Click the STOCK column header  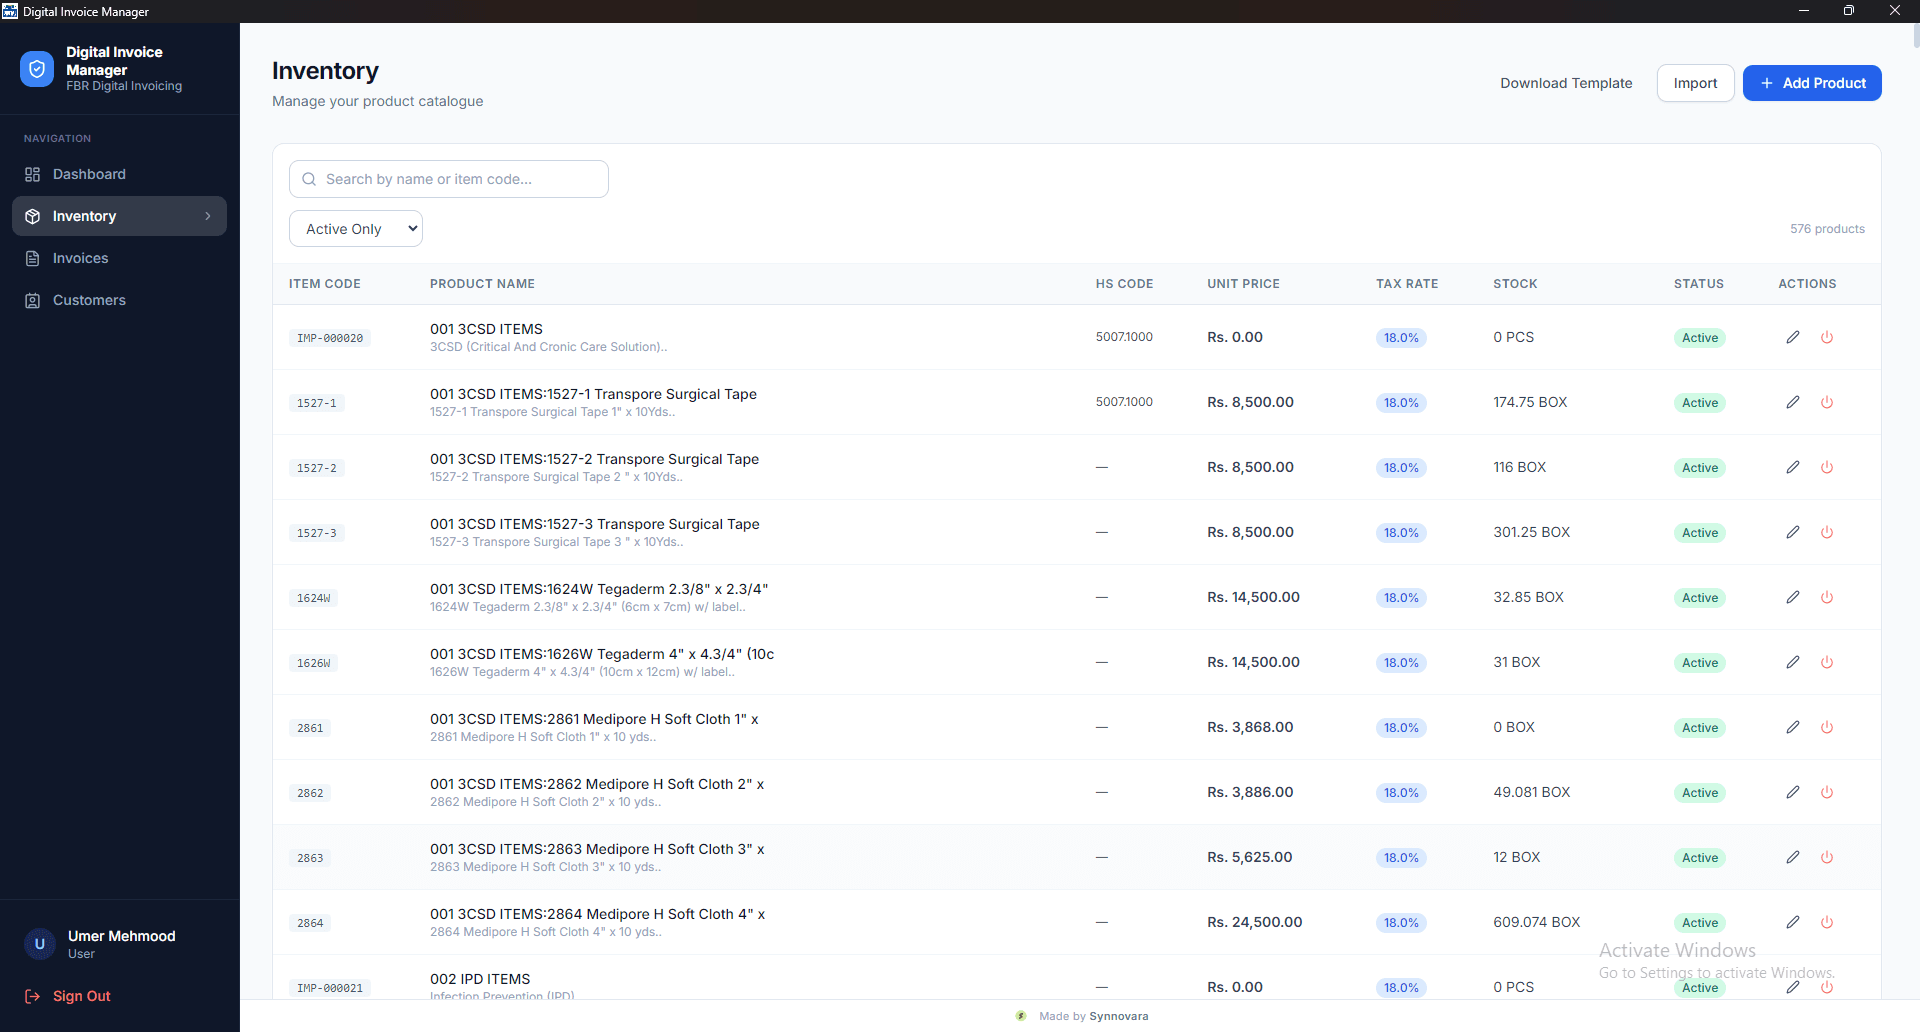(x=1515, y=284)
